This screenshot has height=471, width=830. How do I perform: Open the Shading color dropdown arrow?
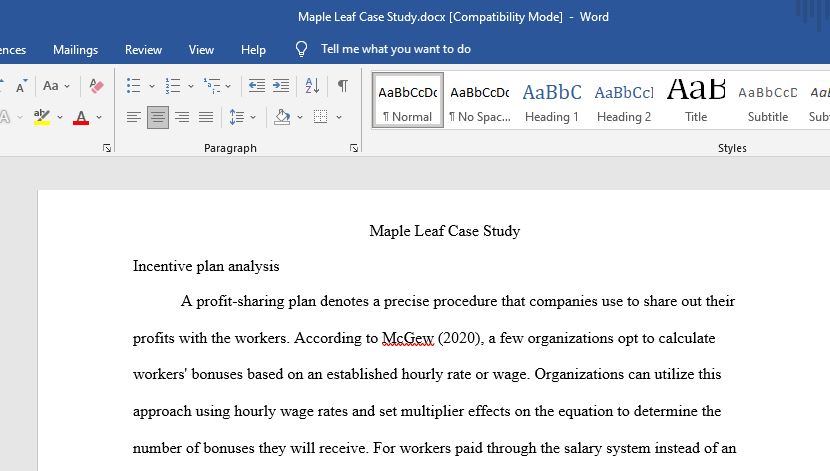300,117
